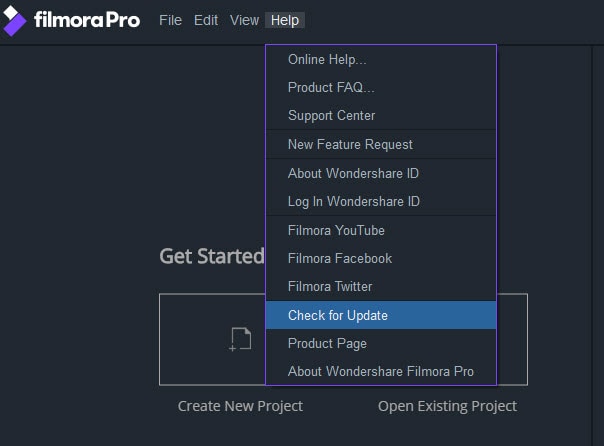This screenshot has height=446, width=604.
Task: Select About Wondershare Filmora Pro
Action: 380,371
